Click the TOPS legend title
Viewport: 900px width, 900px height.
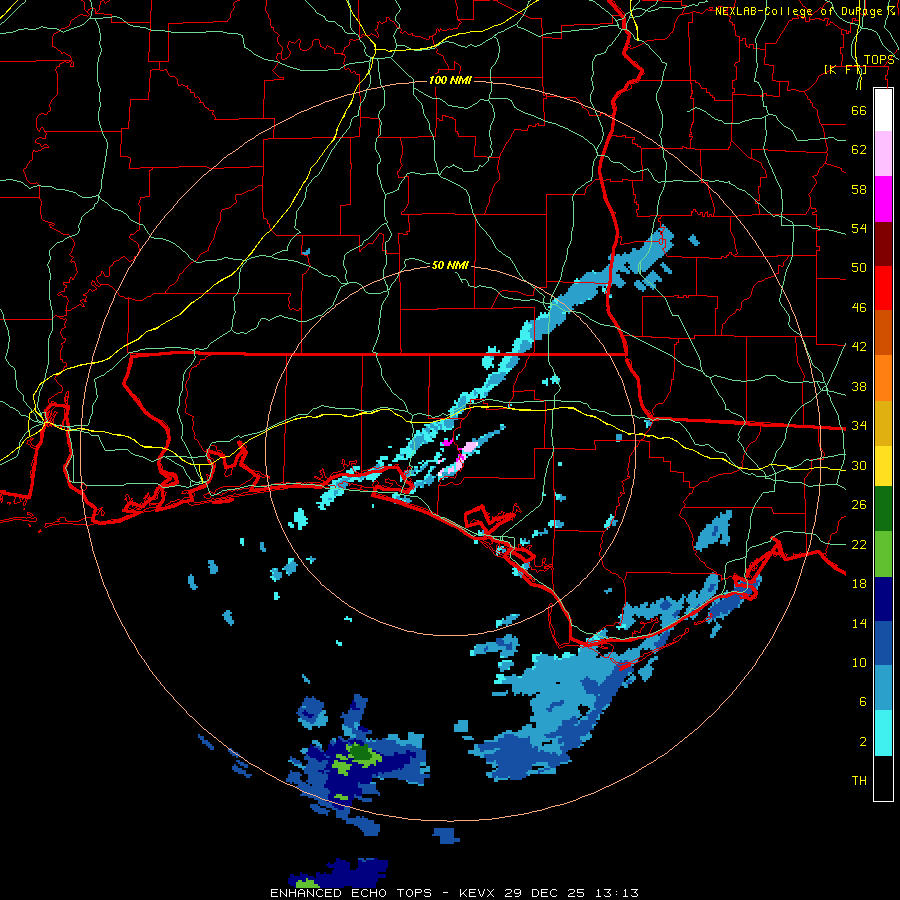[879, 60]
